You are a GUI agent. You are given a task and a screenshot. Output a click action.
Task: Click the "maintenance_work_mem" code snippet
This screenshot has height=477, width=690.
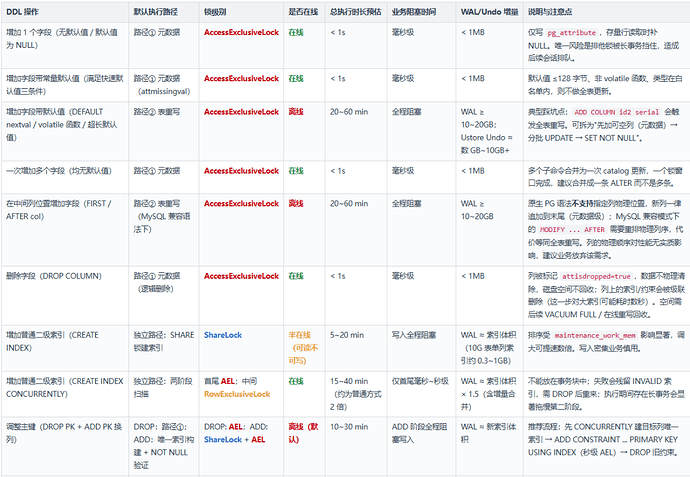595,336
